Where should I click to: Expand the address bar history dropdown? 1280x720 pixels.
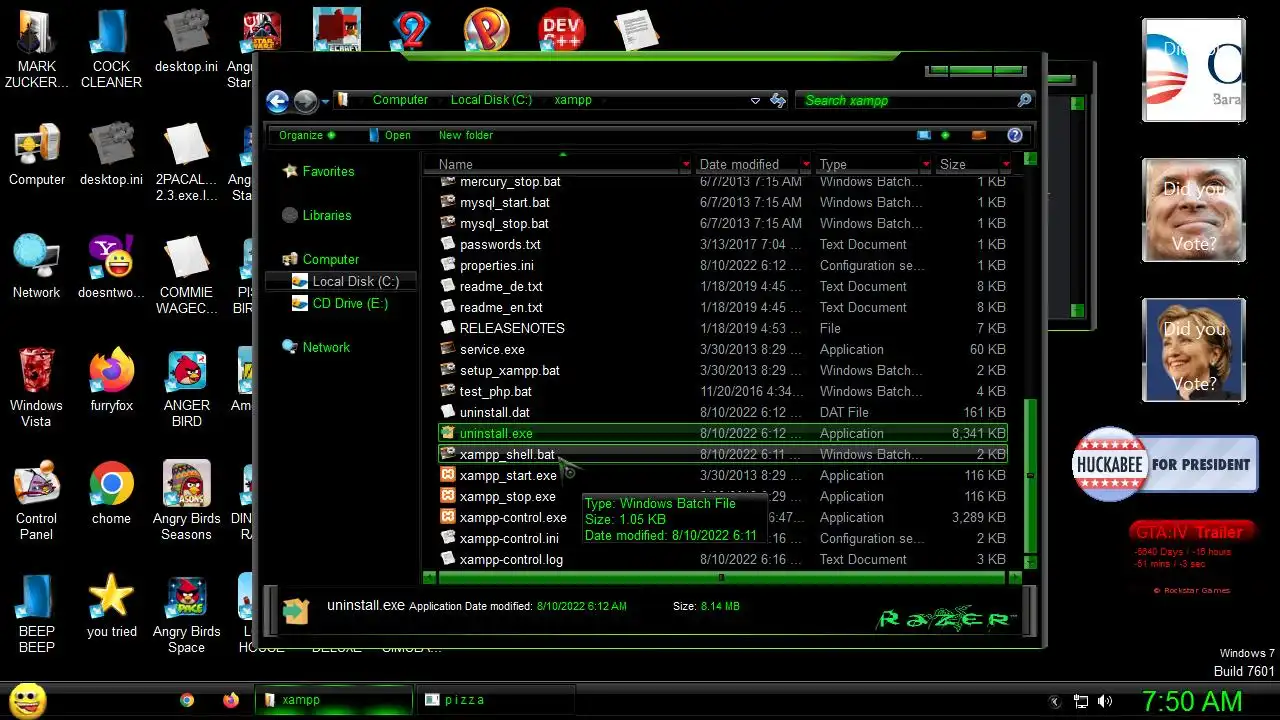(755, 100)
